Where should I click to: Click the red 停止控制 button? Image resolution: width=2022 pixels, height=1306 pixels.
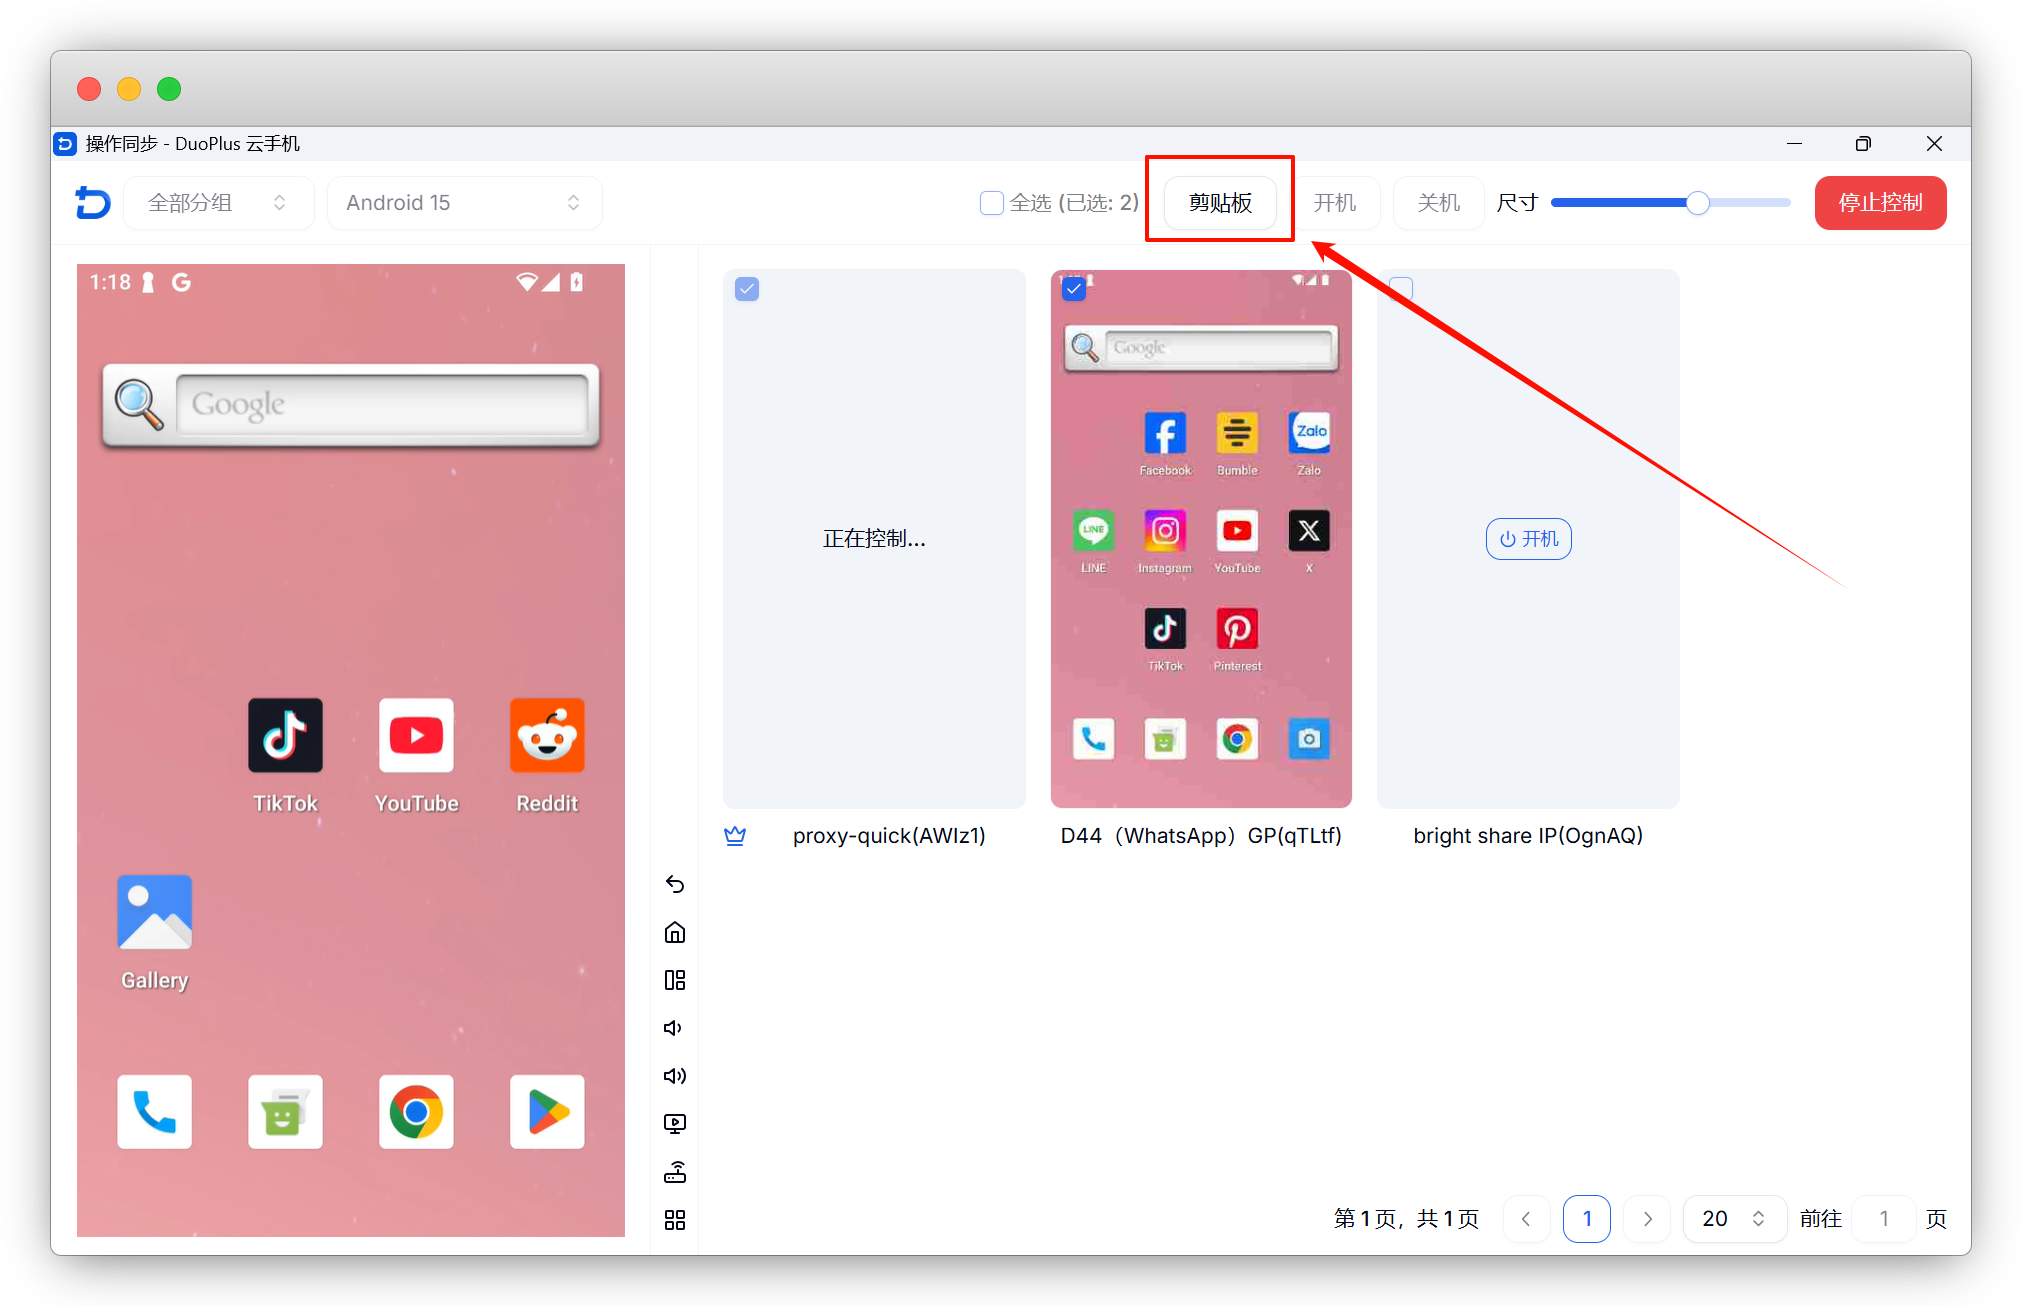coord(1880,203)
